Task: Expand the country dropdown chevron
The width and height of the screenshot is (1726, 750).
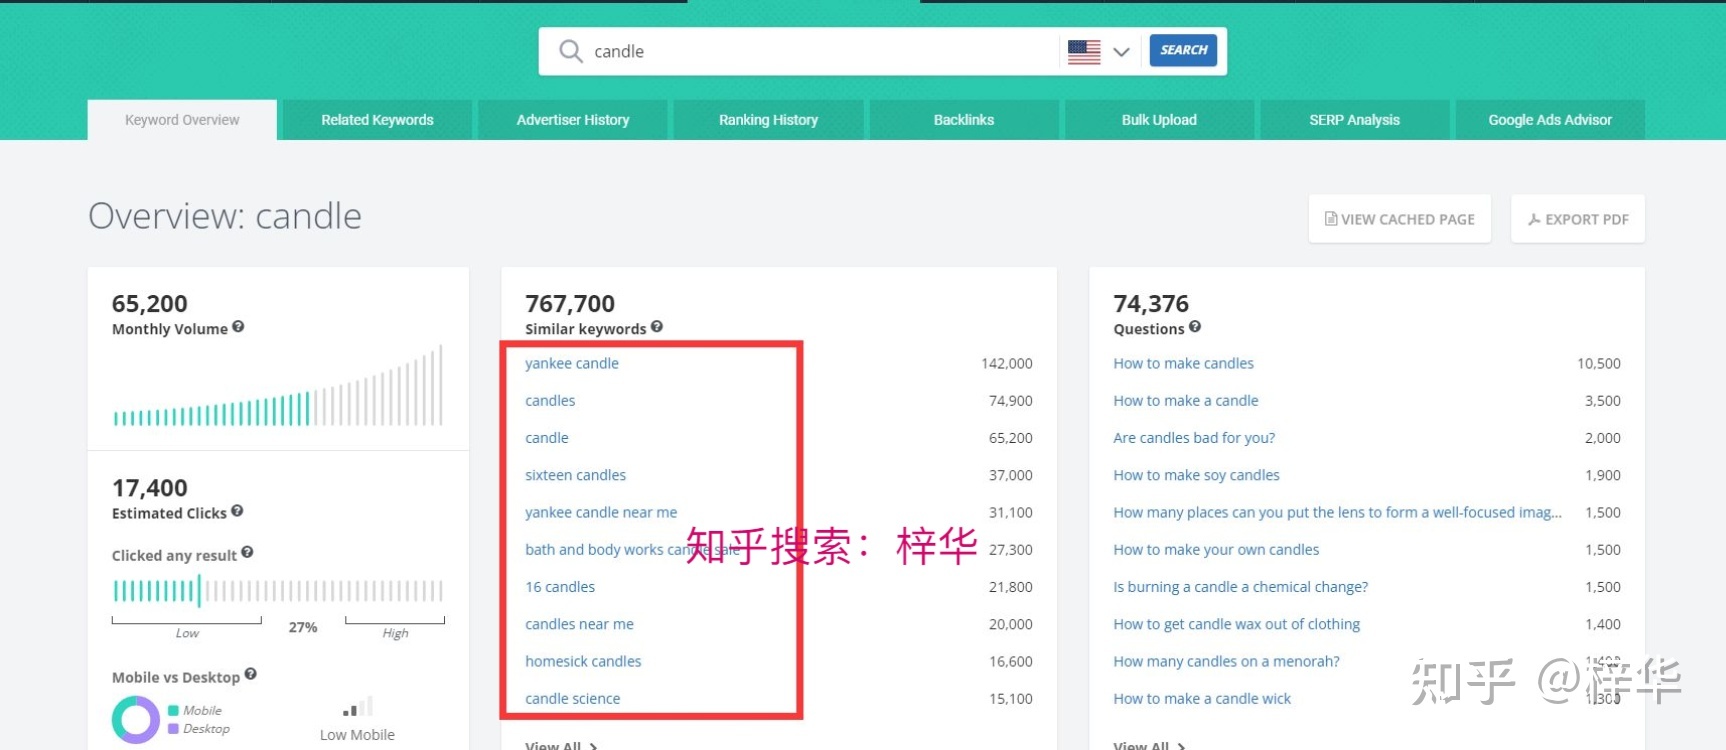Action: [x=1121, y=52]
